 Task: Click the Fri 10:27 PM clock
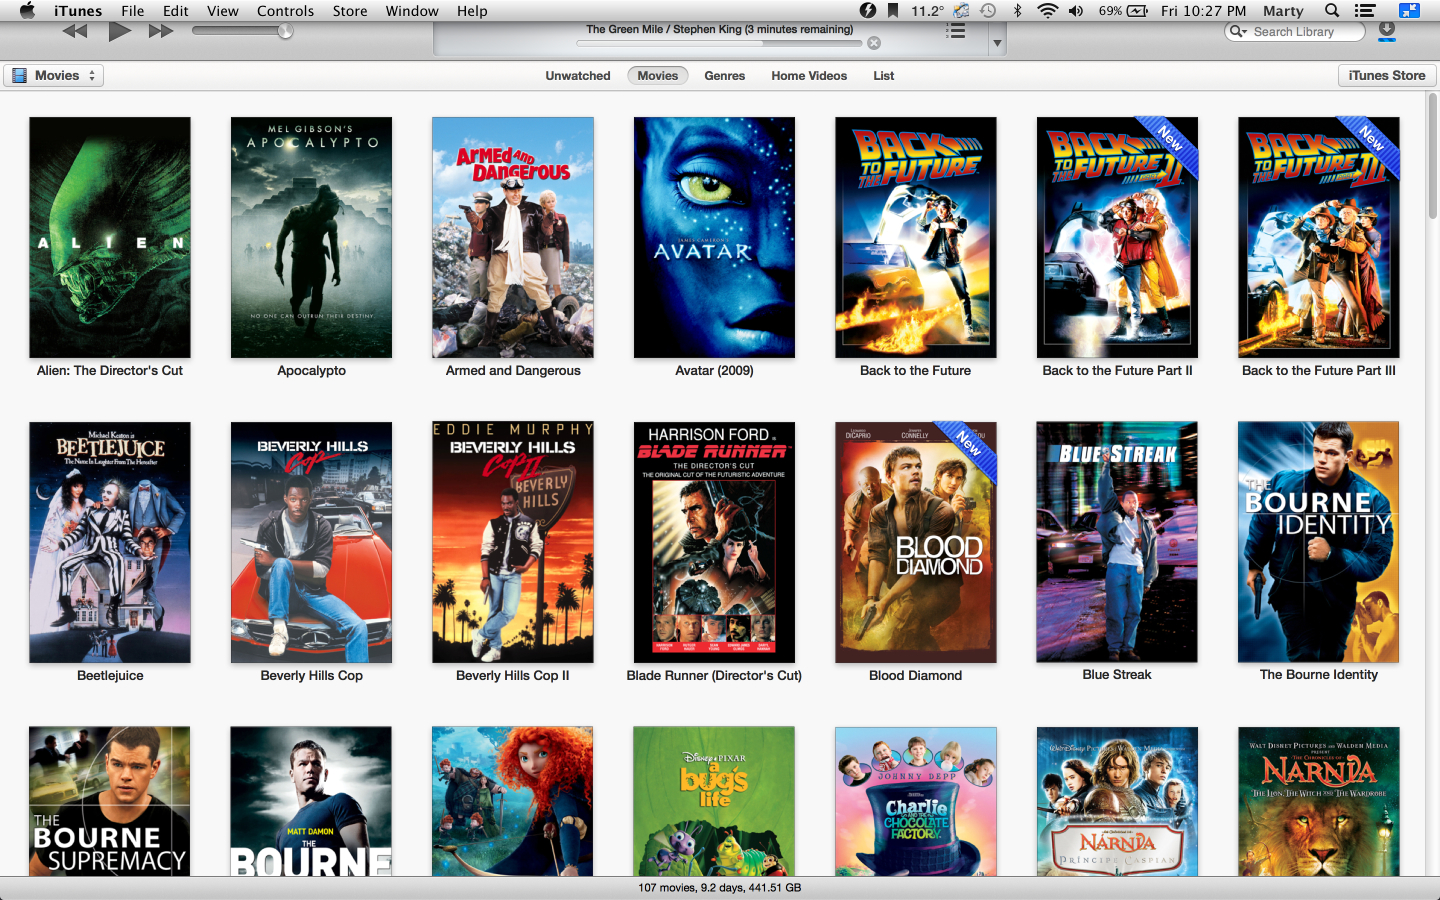1203,11
